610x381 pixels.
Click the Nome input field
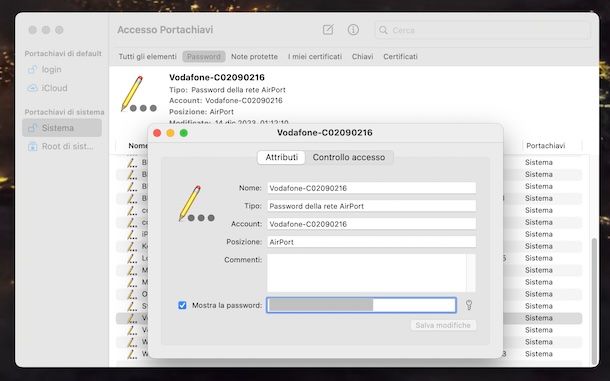pos(372,188)
